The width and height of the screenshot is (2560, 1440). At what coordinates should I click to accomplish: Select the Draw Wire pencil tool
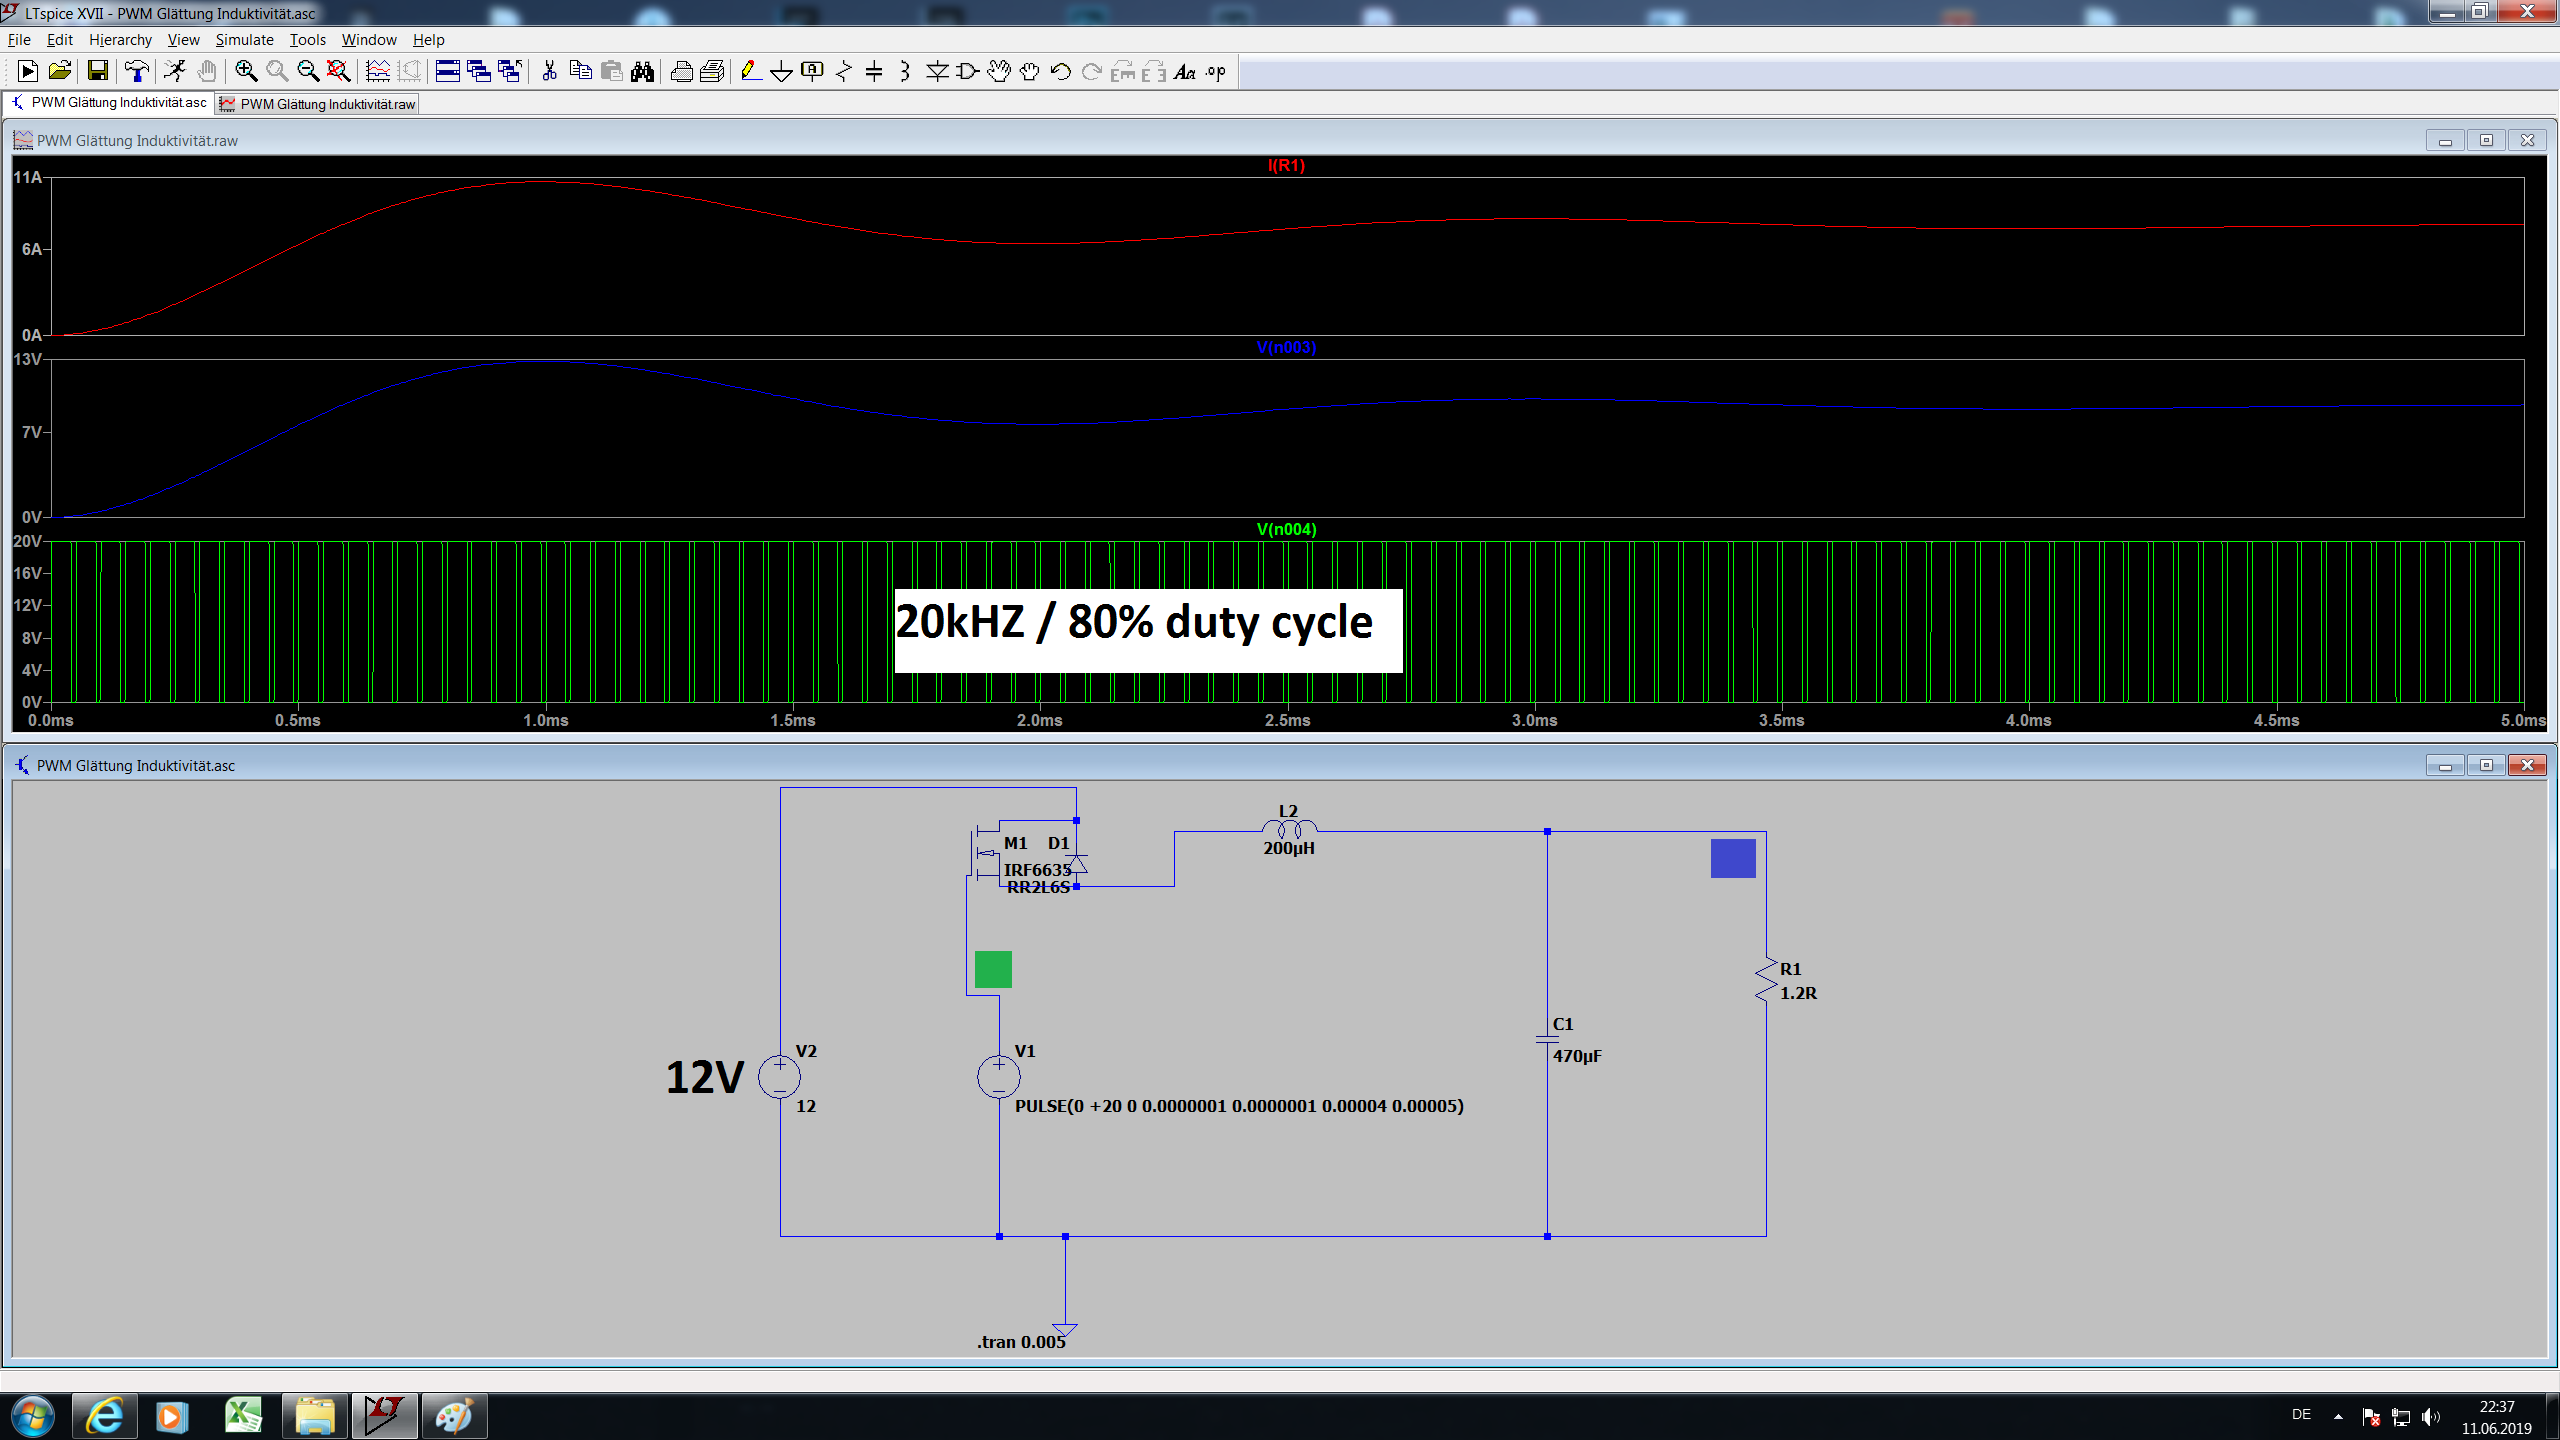coord(751,71)
